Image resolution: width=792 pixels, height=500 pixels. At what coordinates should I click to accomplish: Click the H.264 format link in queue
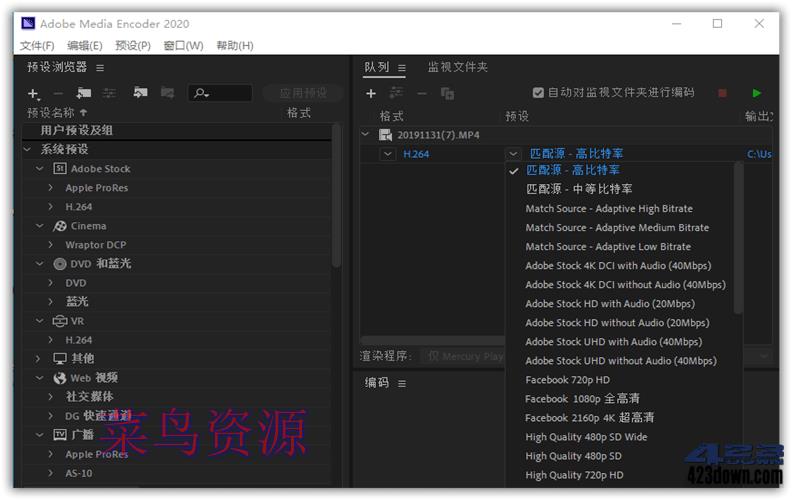[416, 154]
